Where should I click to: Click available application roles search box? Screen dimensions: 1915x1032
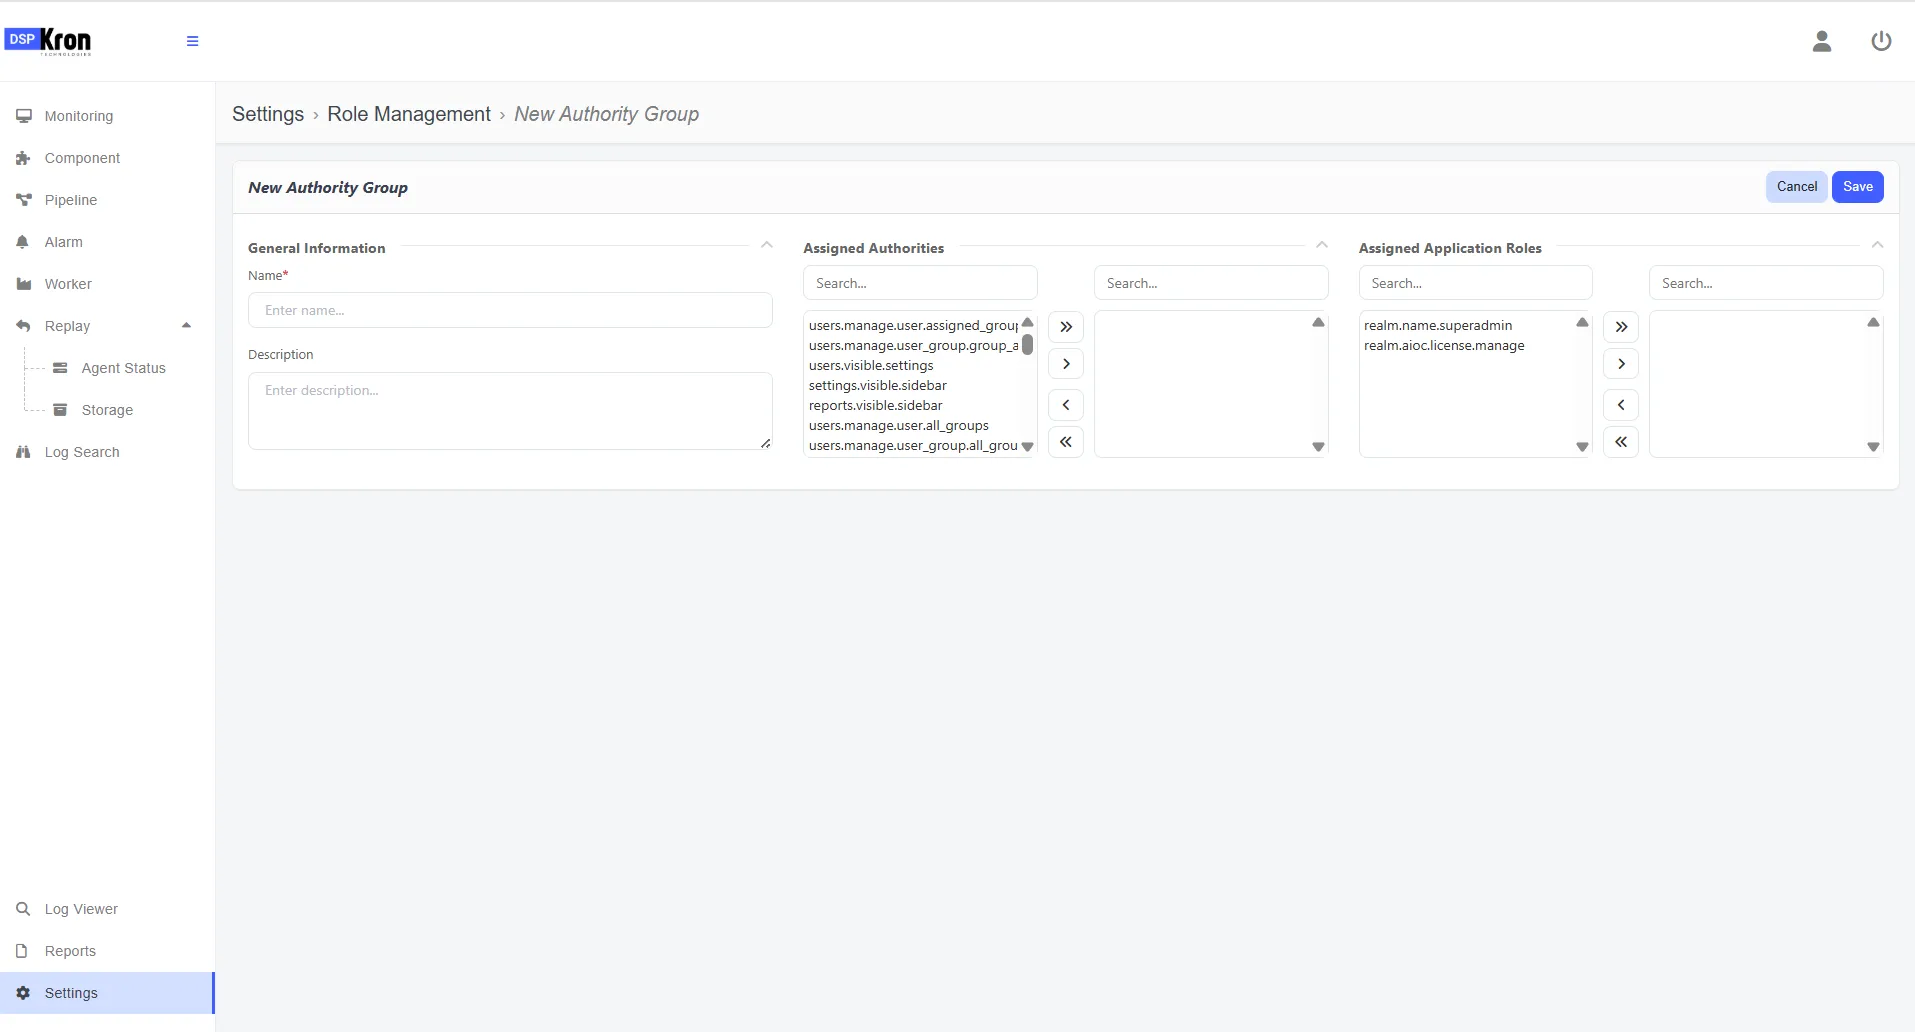click(1475, 283)
